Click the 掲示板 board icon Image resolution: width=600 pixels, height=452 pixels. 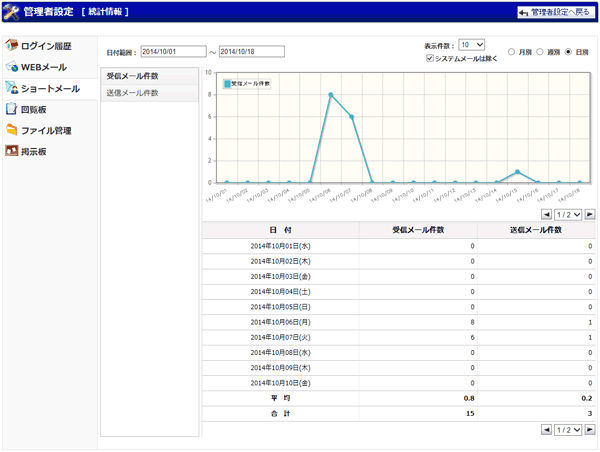click(11, 151)
